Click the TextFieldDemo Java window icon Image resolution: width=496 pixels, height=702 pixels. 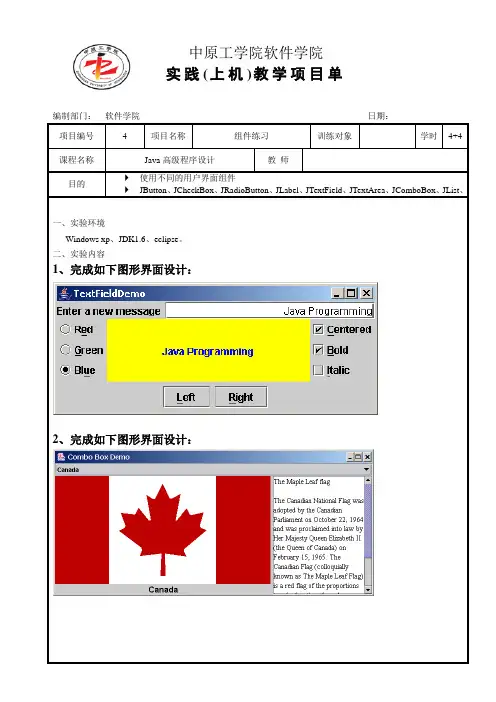[x=65, y=294]
